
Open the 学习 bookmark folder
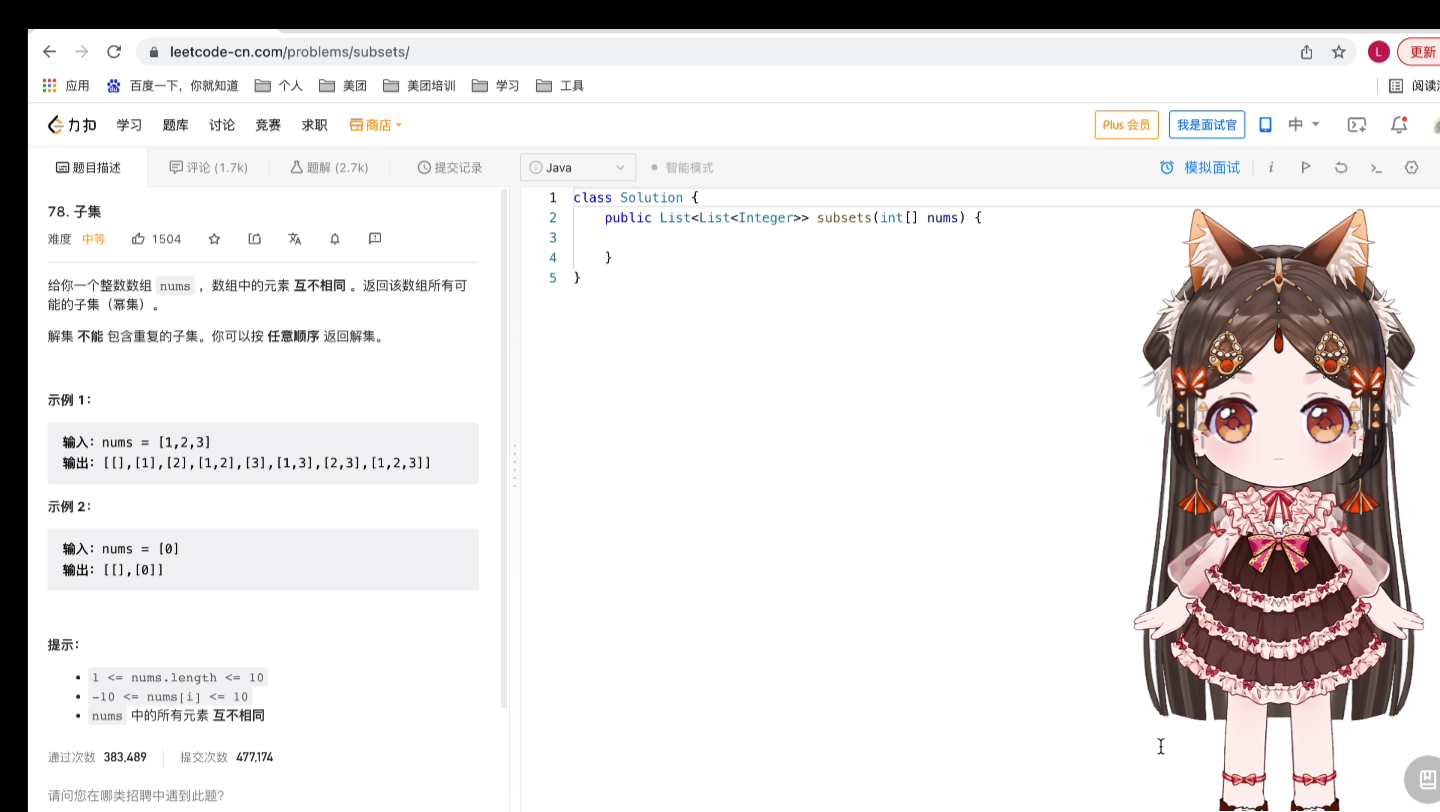(x=495, y=86)
